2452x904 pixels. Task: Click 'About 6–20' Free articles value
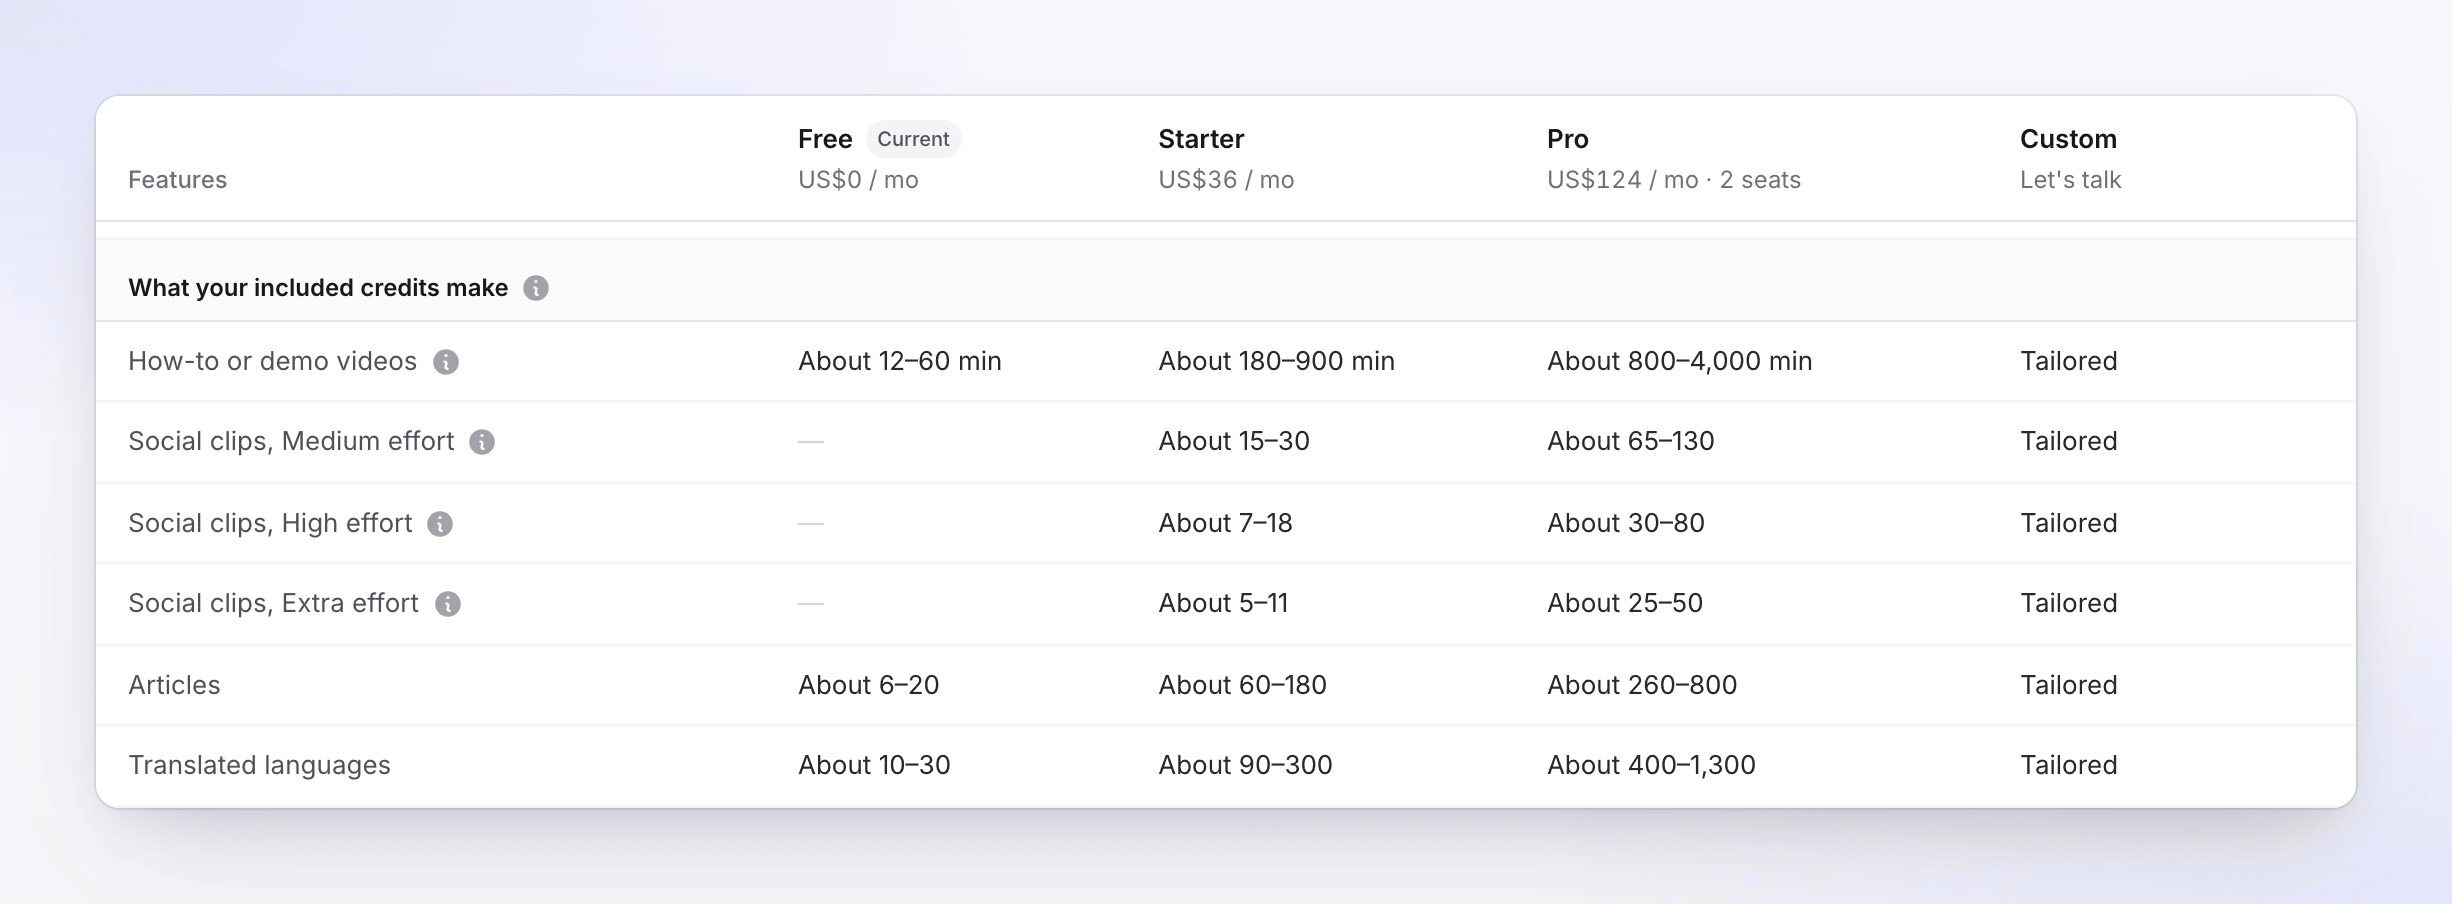868,685
